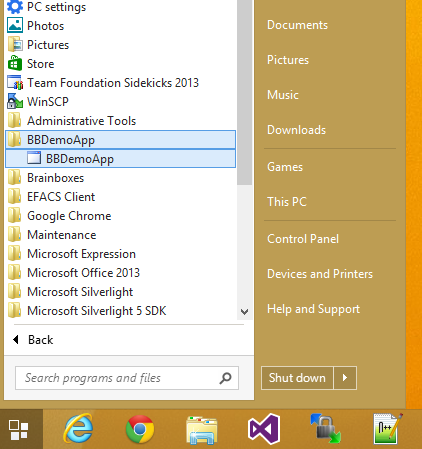Click the Shut down button
The height and width of the screenshot is (449, 422).
click(x=297, y=378)
